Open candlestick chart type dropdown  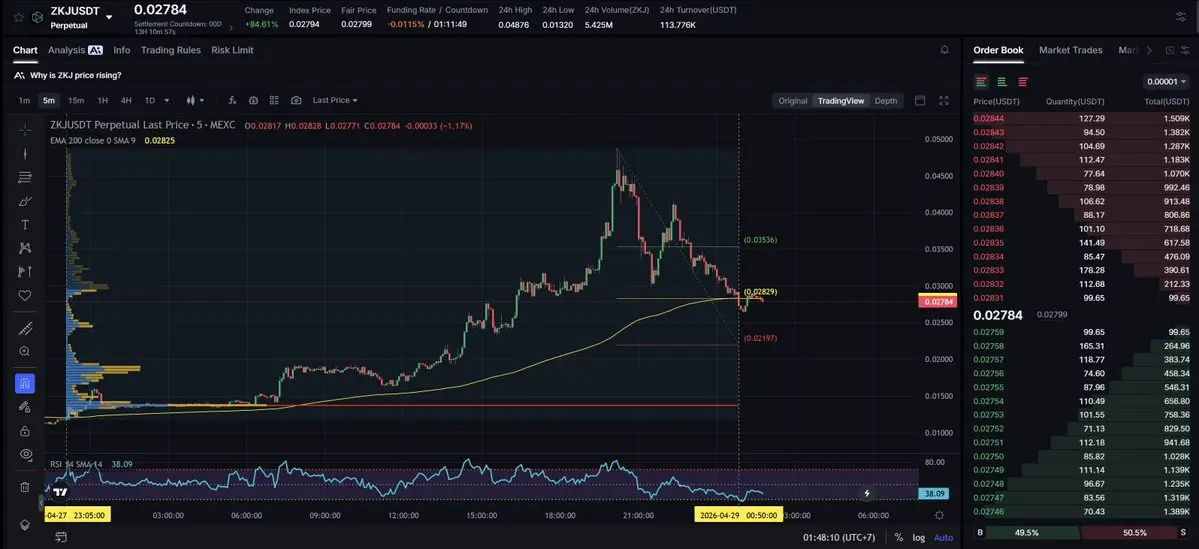195,100
